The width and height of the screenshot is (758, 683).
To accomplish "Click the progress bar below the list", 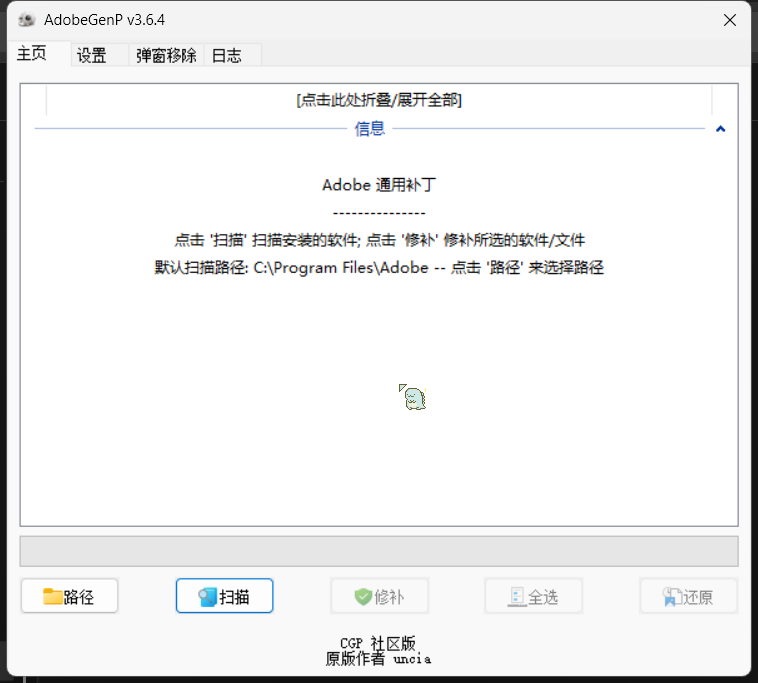I will [x=379, y=551].
